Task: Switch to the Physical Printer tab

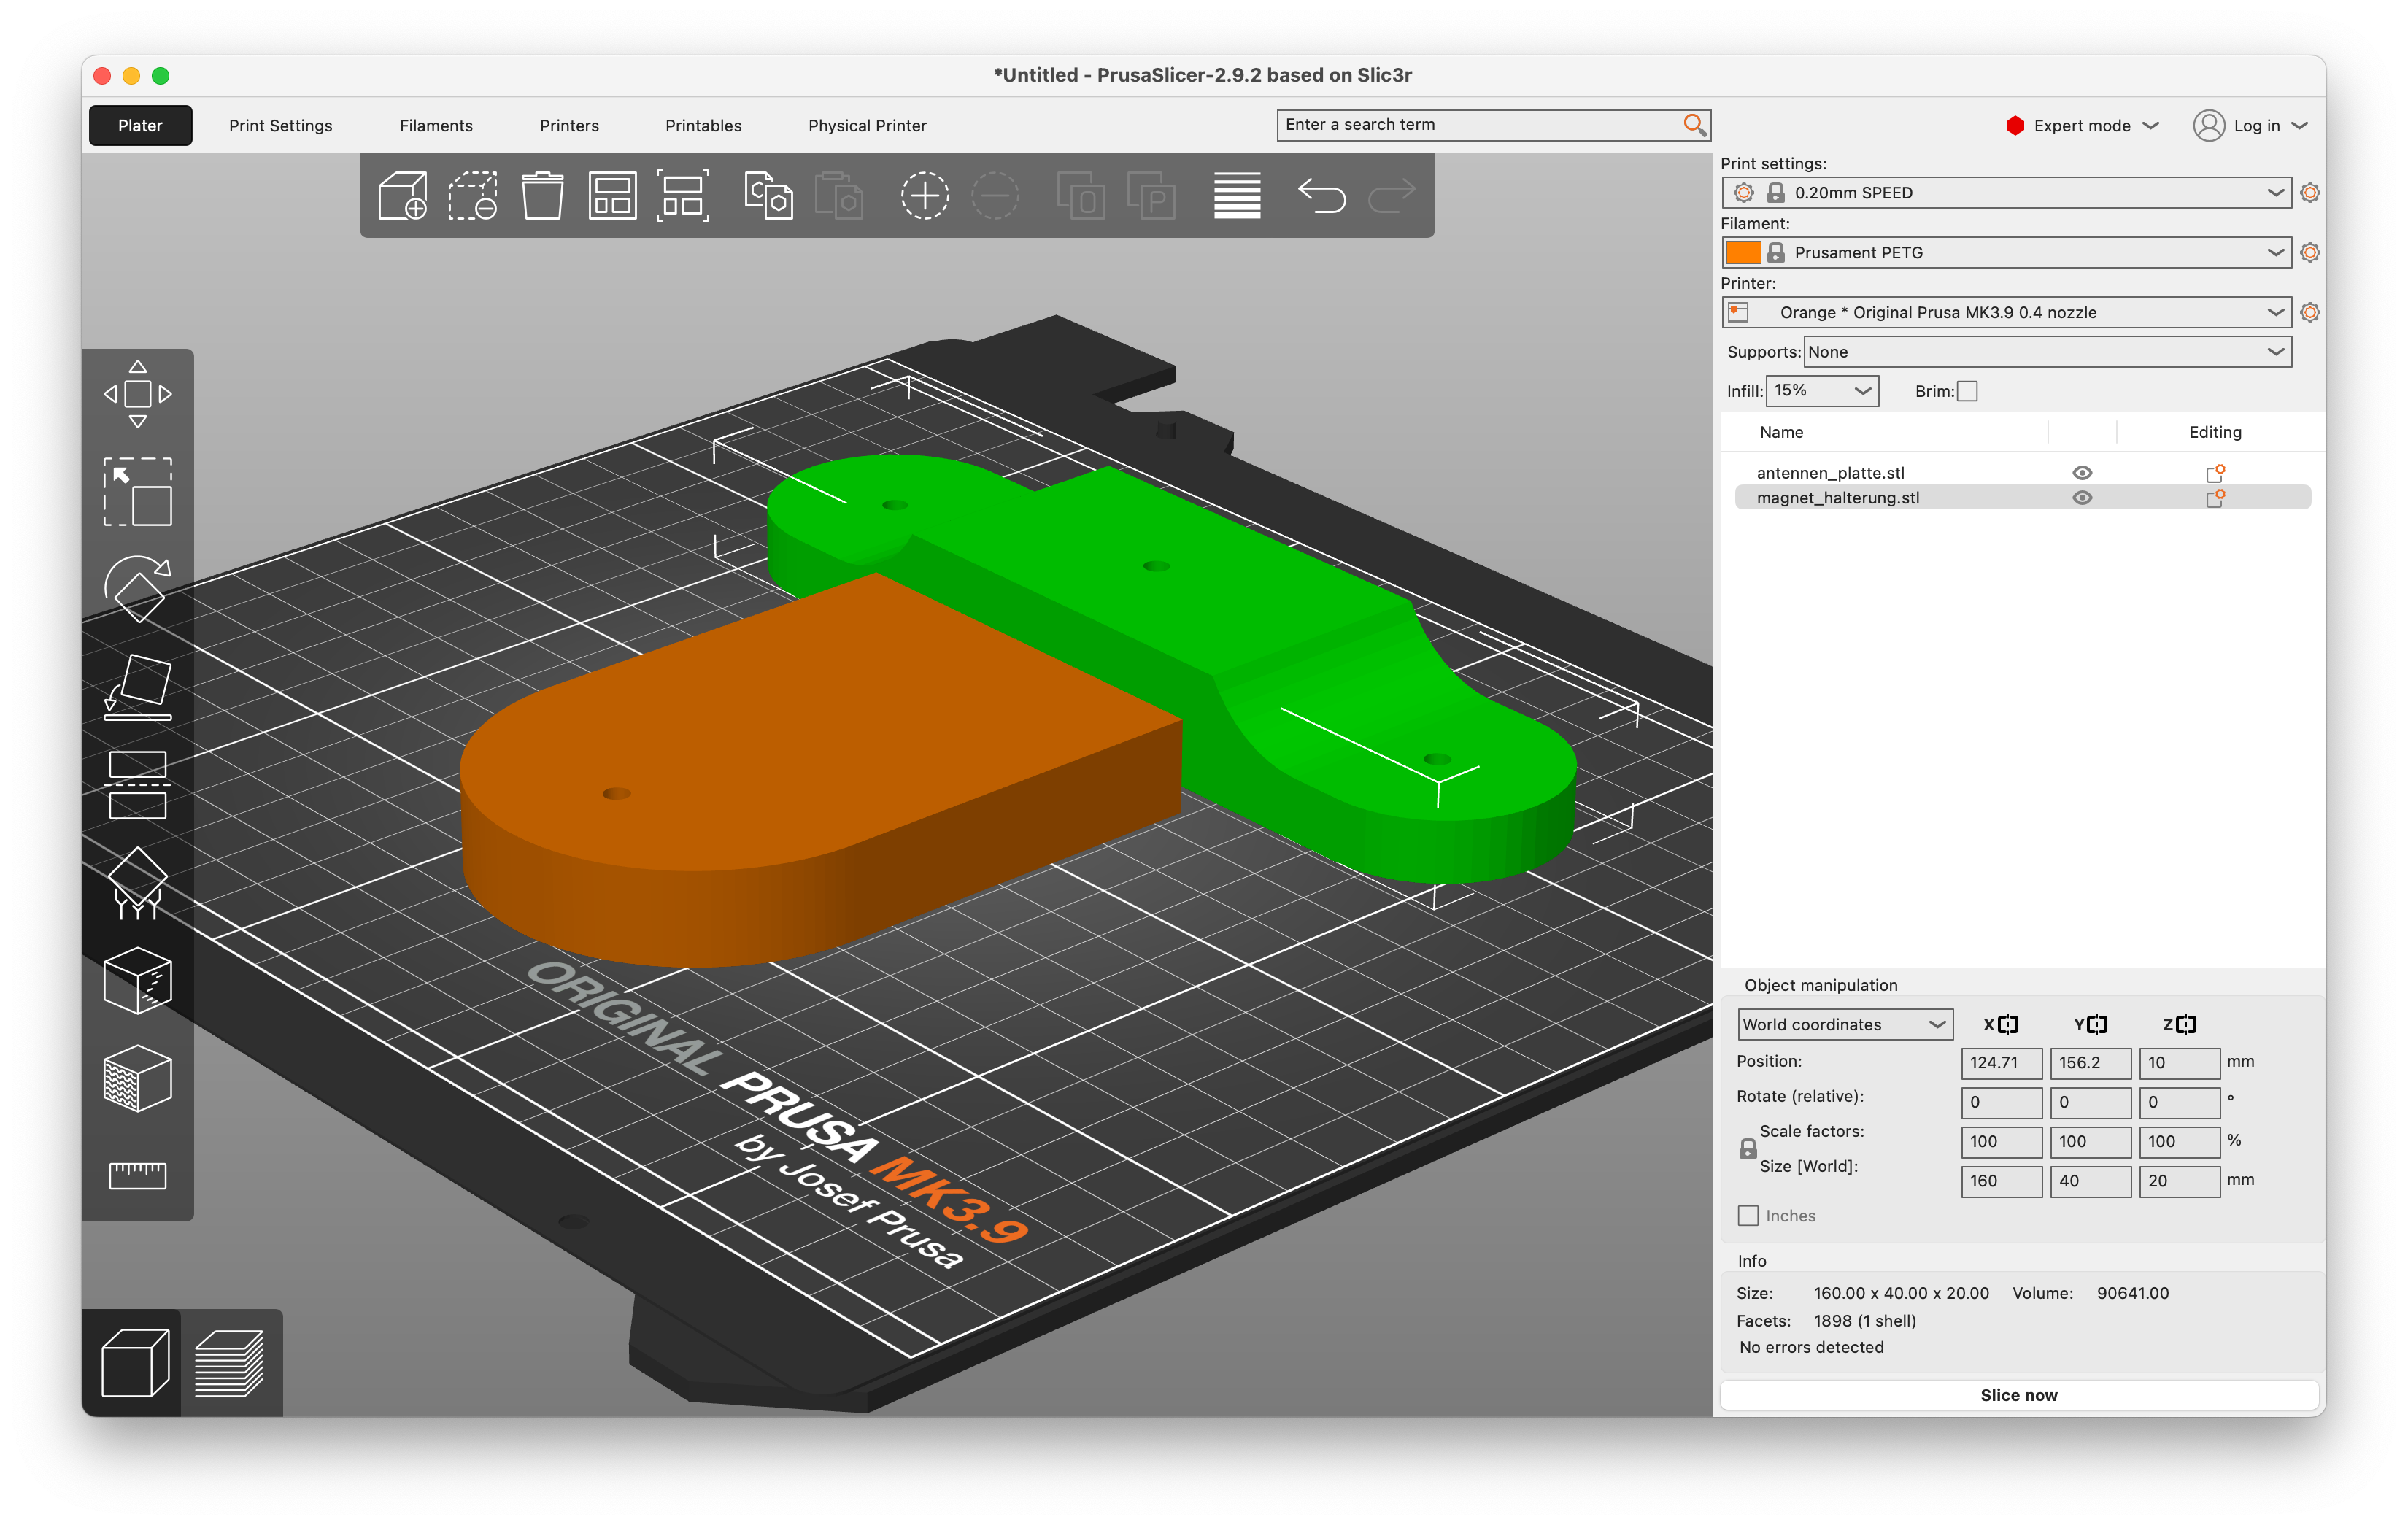Action: [867, 125]
